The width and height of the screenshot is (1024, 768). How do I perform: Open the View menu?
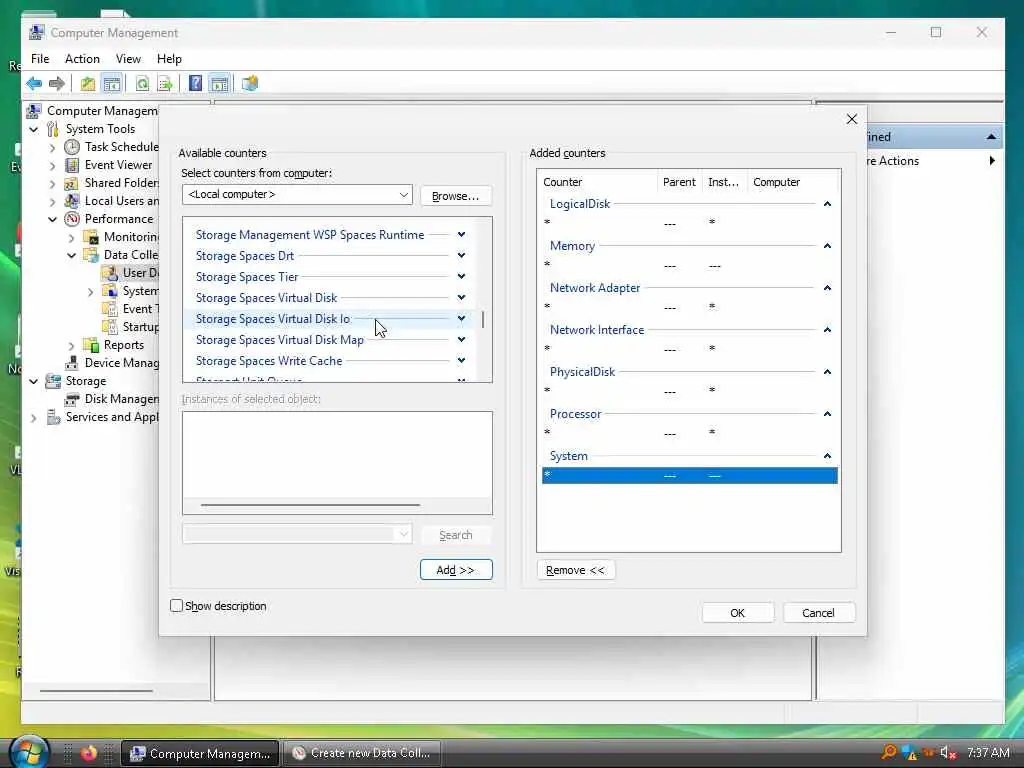coord(128,59)
